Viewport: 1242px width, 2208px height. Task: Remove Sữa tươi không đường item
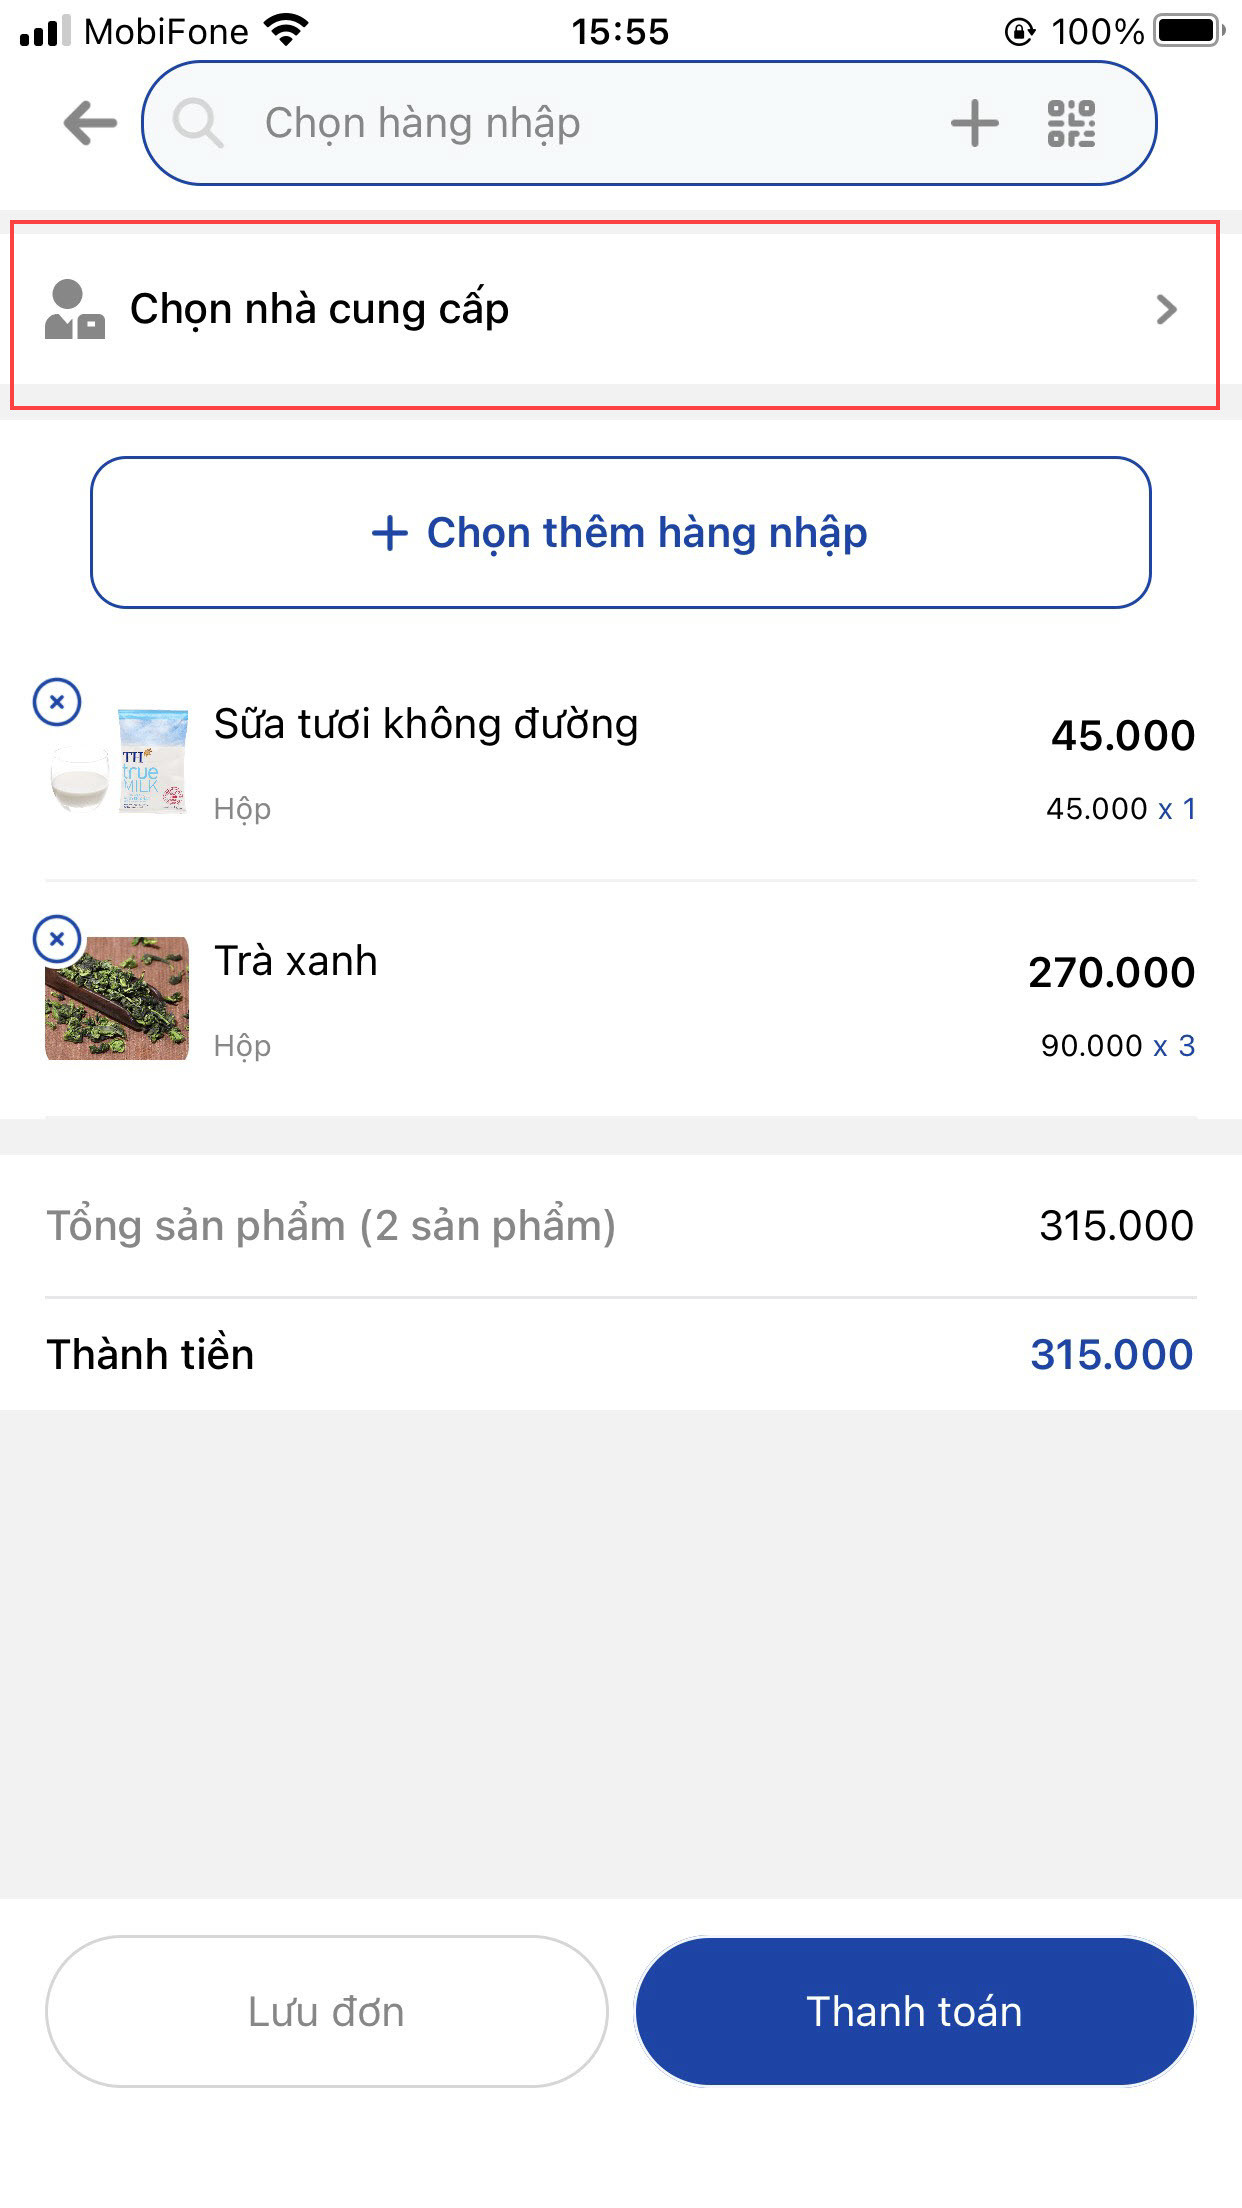point(57,702)
